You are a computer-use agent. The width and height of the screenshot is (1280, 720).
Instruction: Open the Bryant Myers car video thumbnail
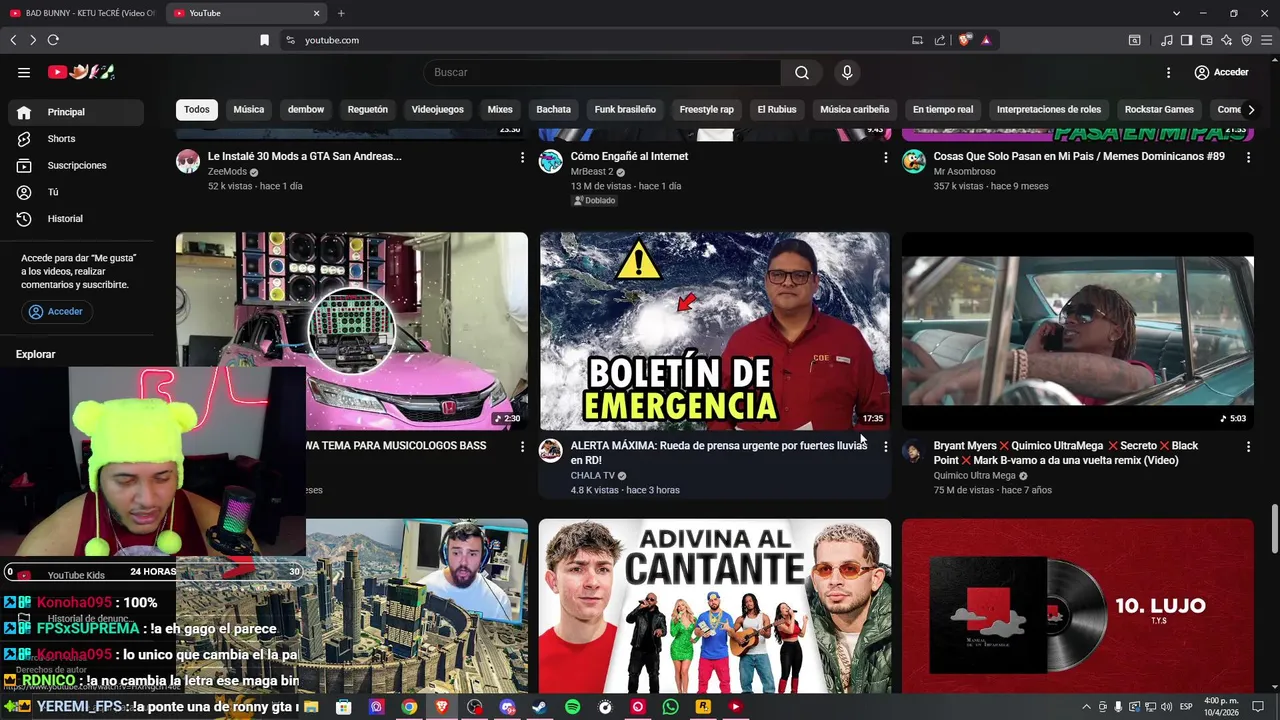[1077, 331]
